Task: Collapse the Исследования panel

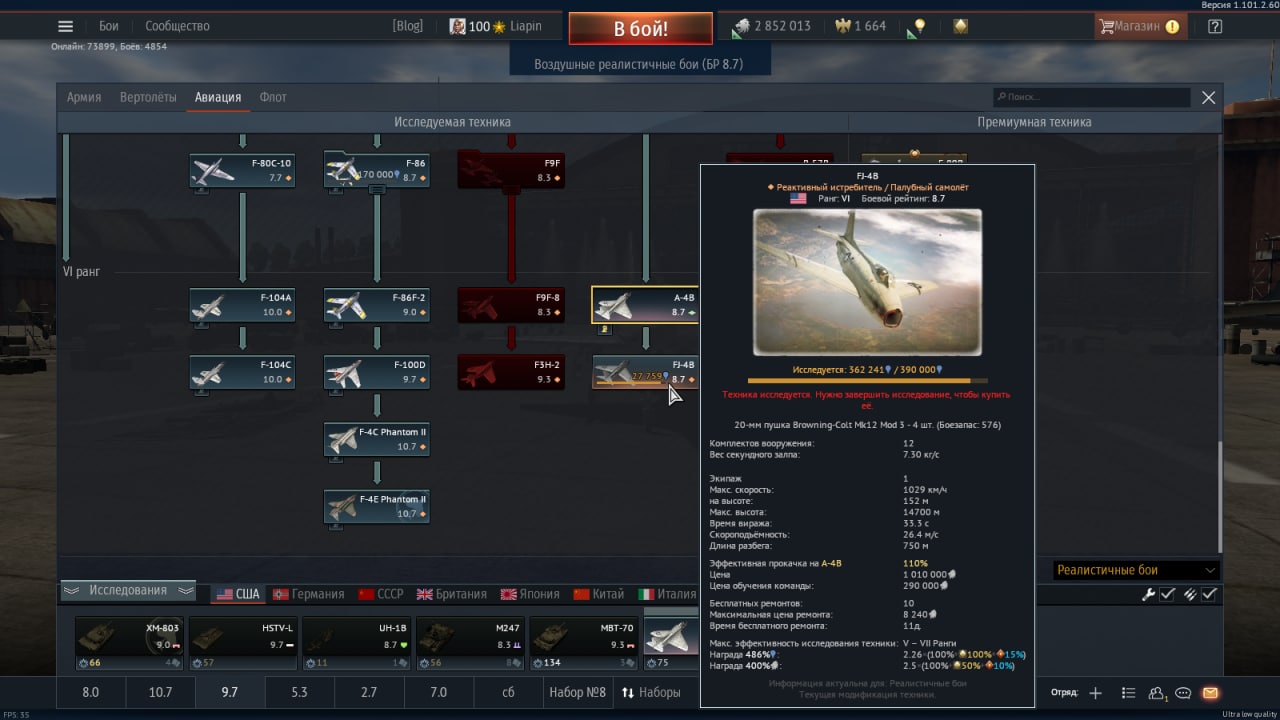Action: coord(129,591)
